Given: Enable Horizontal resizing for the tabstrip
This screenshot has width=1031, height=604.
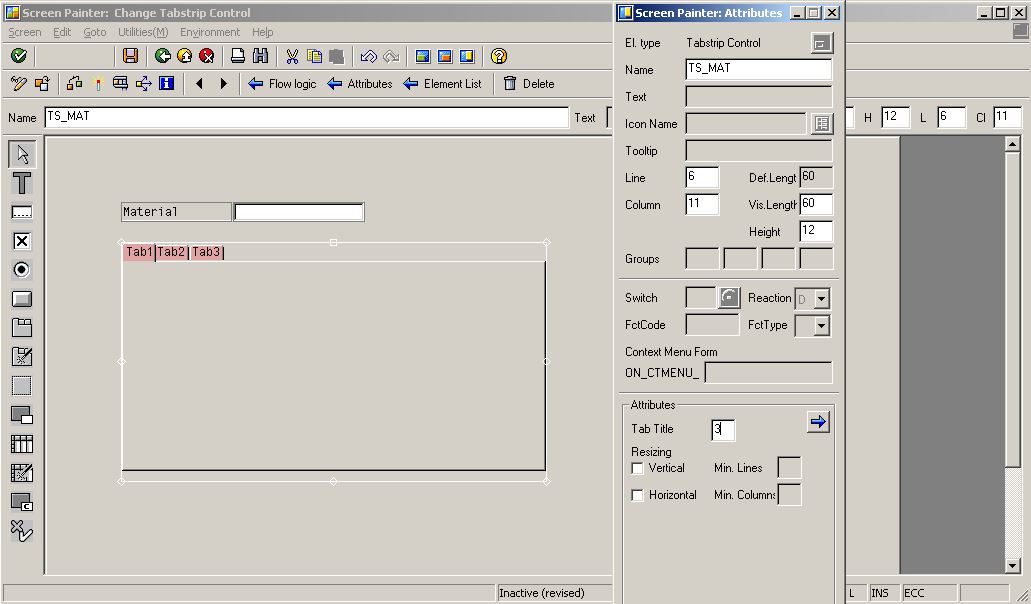Looking at the screenshot, I should tap(637, 495).
